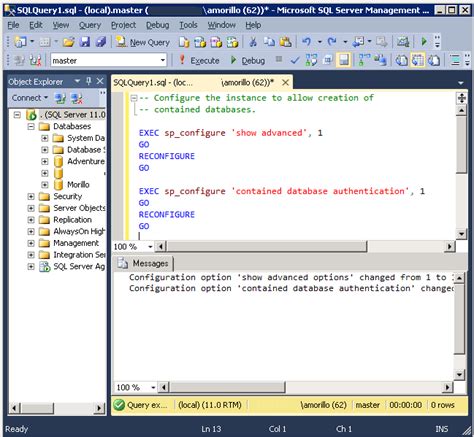Select the Messages results tab
Viewport: 474px width, 437px height.
click(x=144, y=263)
